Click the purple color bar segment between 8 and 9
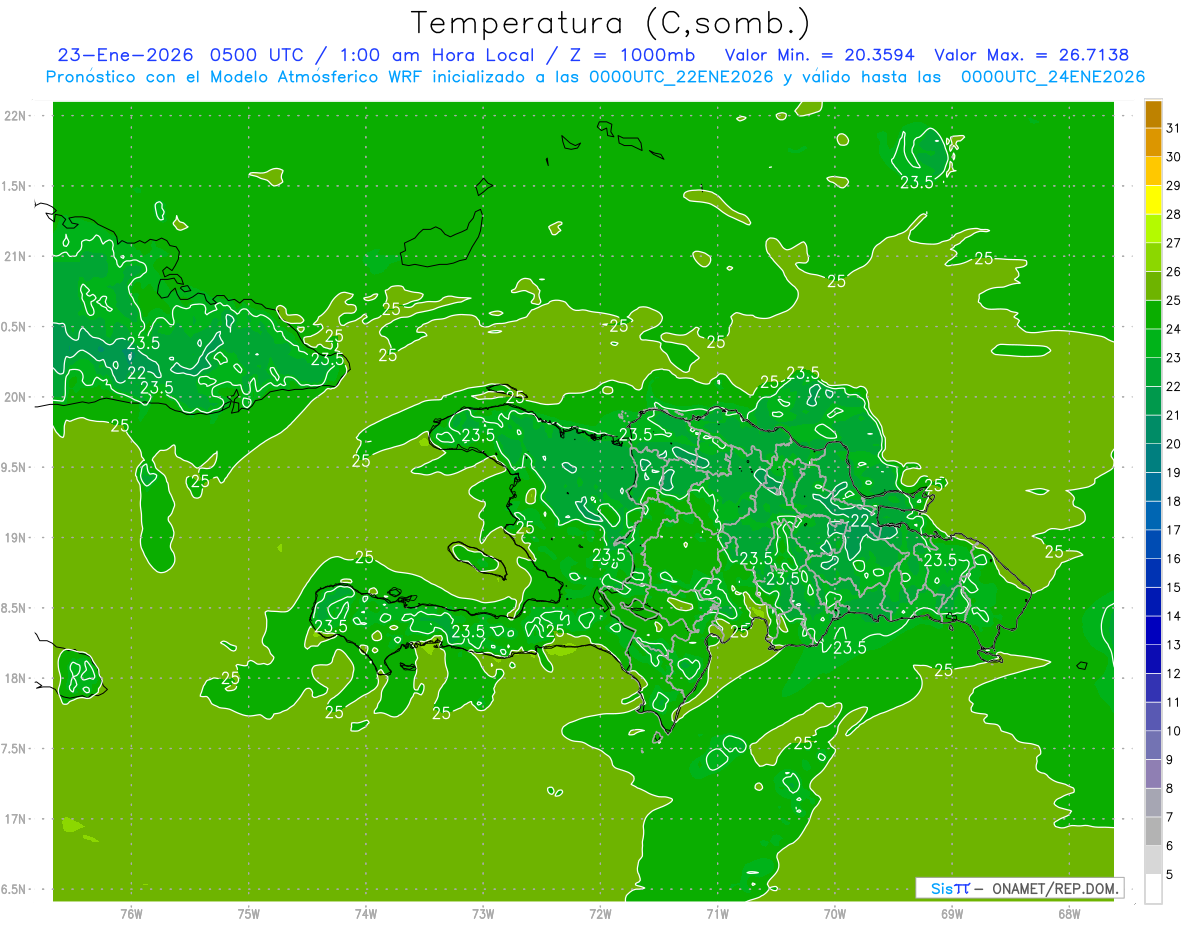This screenshot has height=927, width=1200. [x=1153, y=774]
